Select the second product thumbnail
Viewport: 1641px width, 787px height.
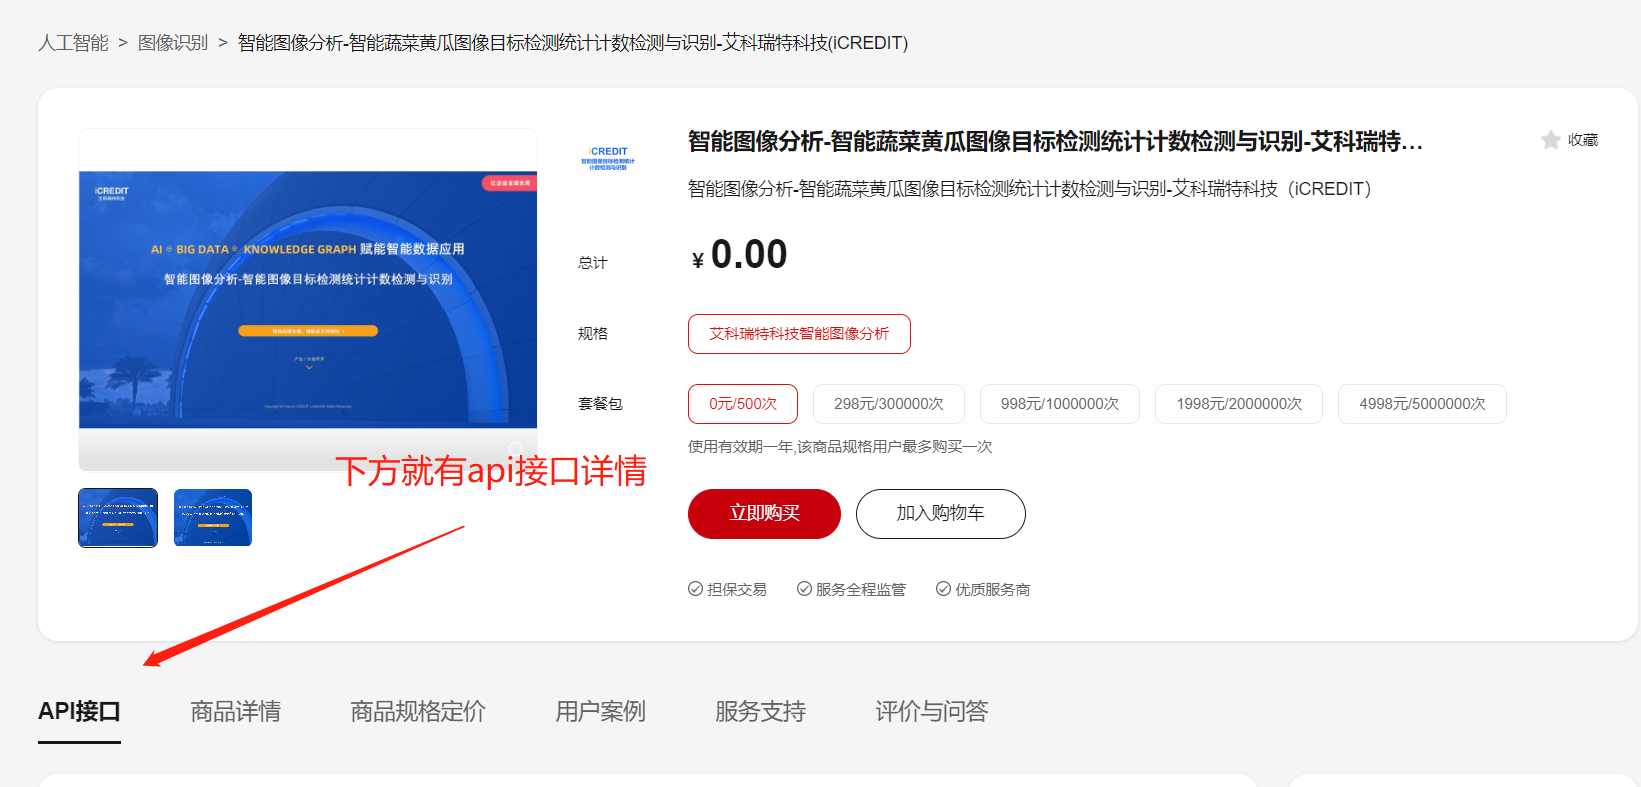tap(213, 518)
